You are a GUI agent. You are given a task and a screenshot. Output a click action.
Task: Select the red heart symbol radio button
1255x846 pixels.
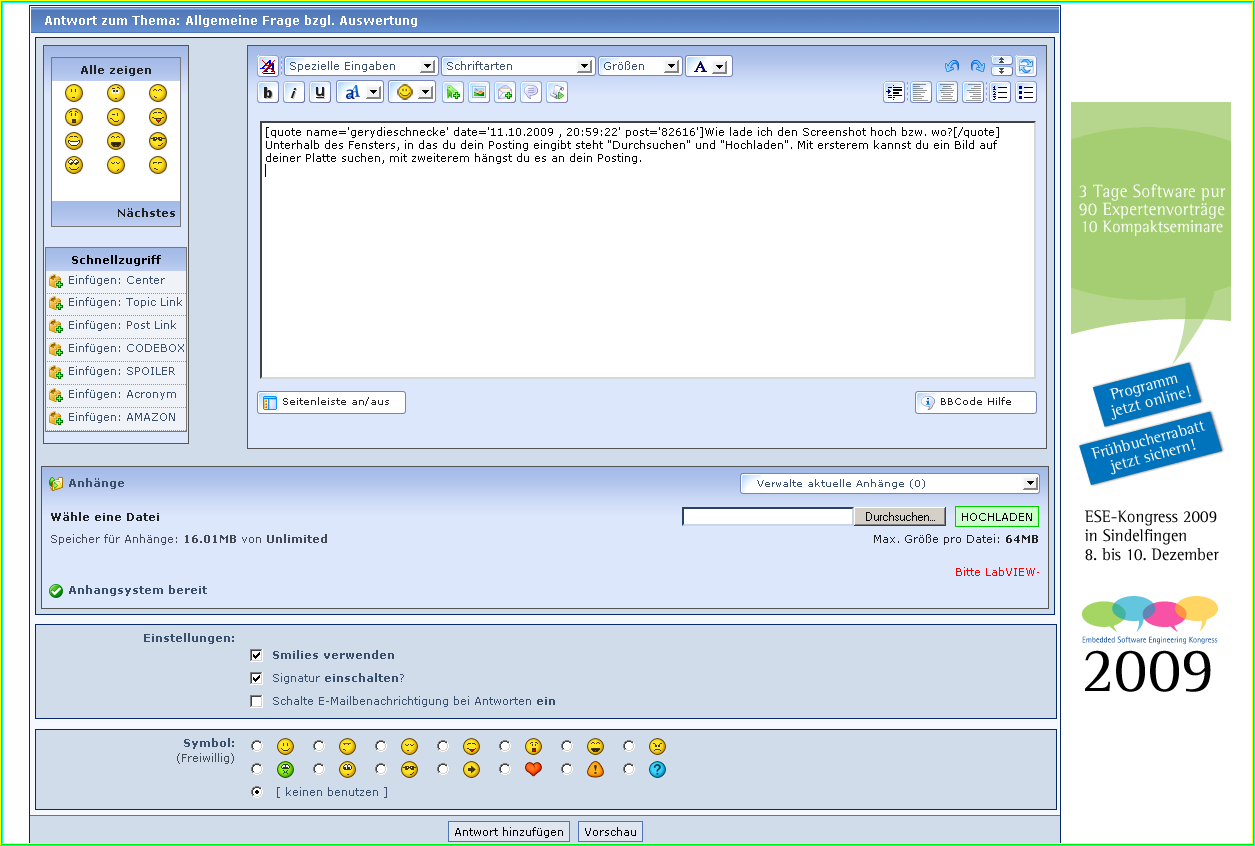[506, 769]
